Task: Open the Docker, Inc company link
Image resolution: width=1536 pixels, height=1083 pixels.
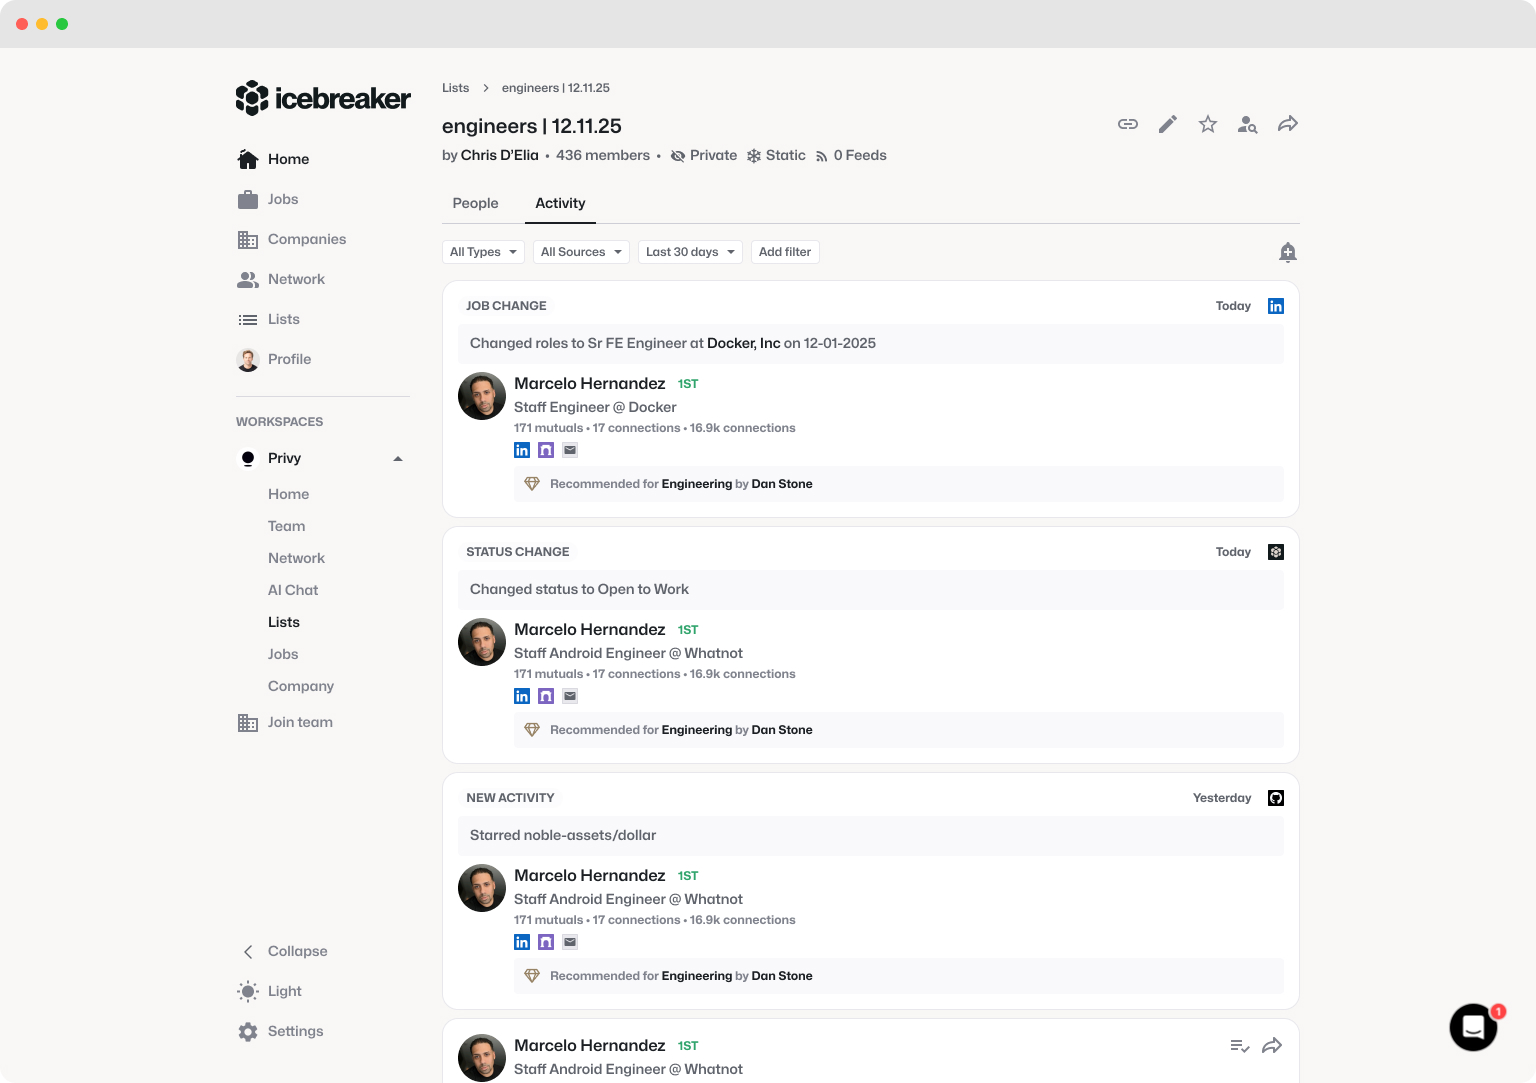Action: (x=743, y=343)
